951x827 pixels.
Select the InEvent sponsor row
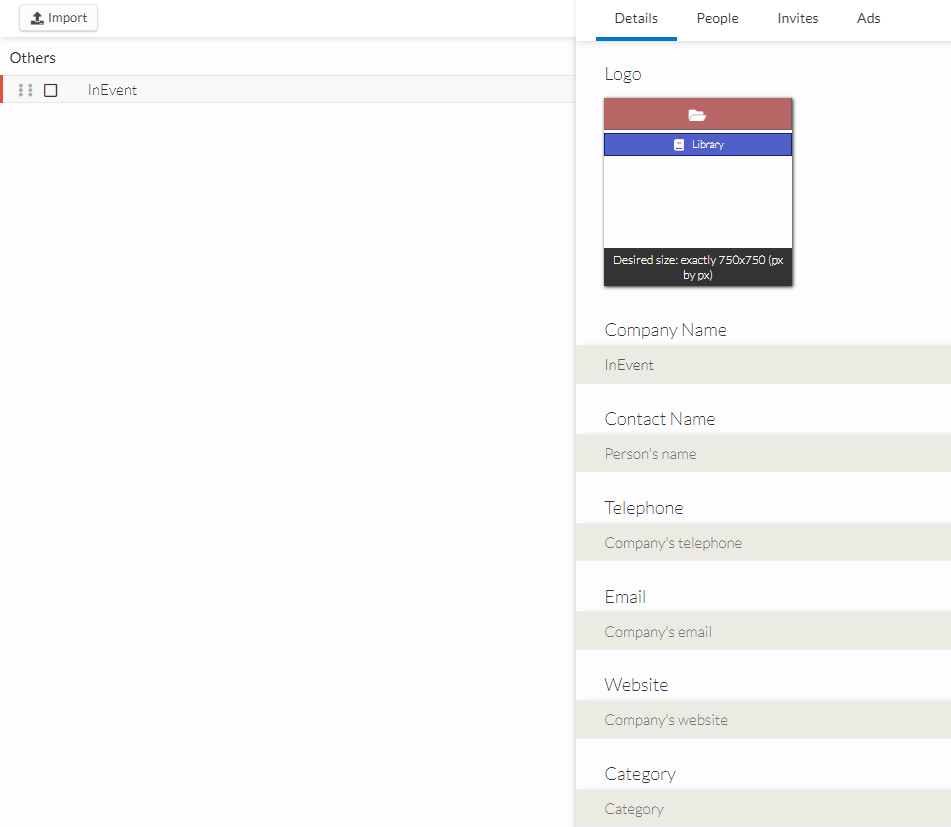point(288,90)
